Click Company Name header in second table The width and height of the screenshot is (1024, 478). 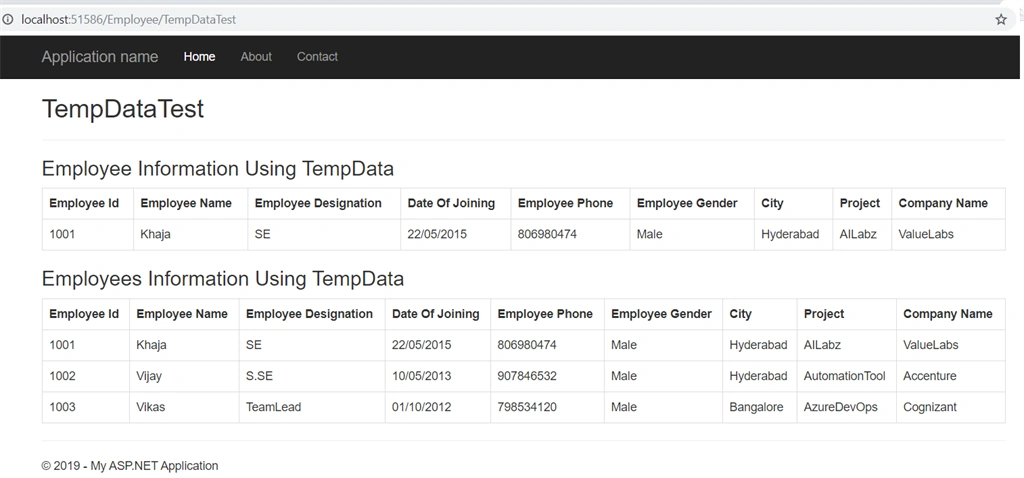[948, 314]
